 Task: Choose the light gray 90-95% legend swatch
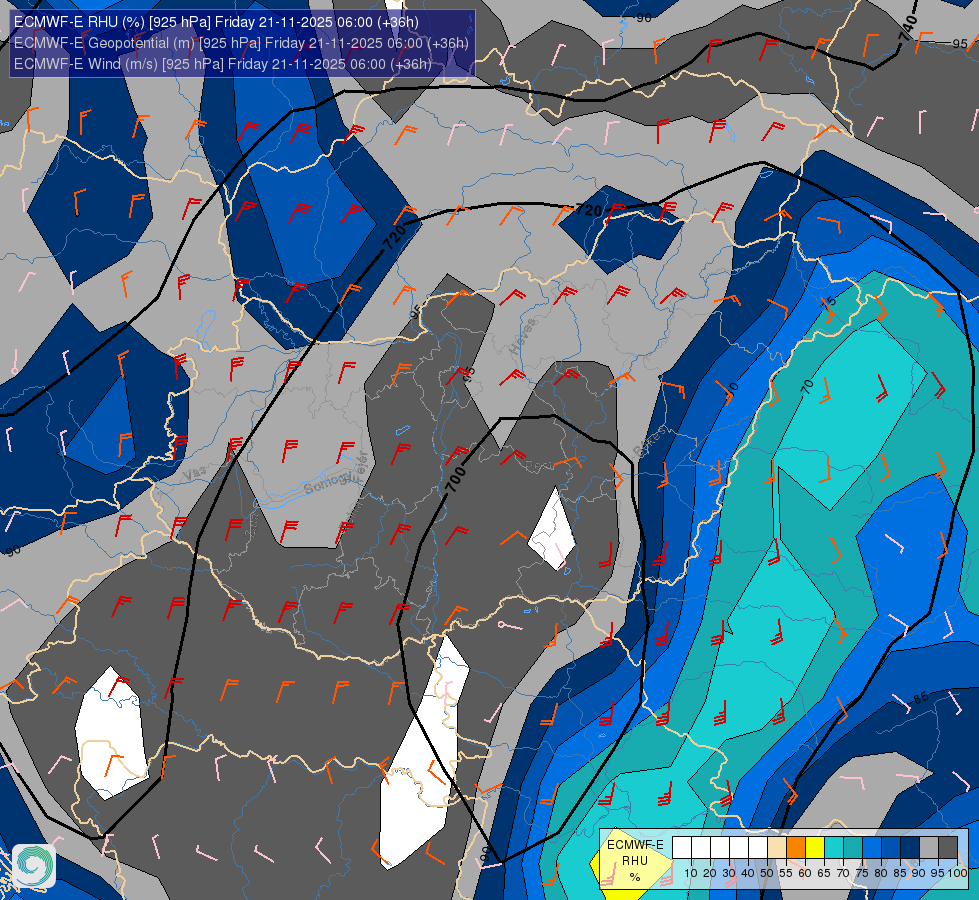(x=929, y=848)
